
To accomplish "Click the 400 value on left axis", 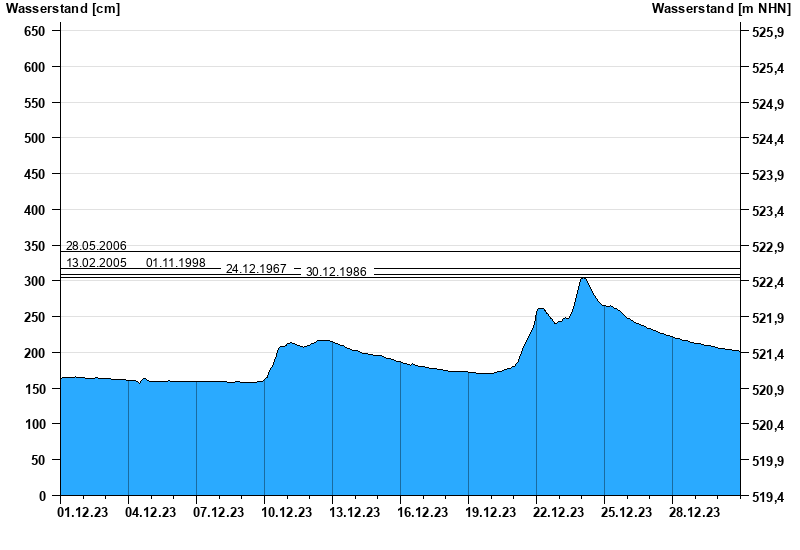I will click(35, 210).
